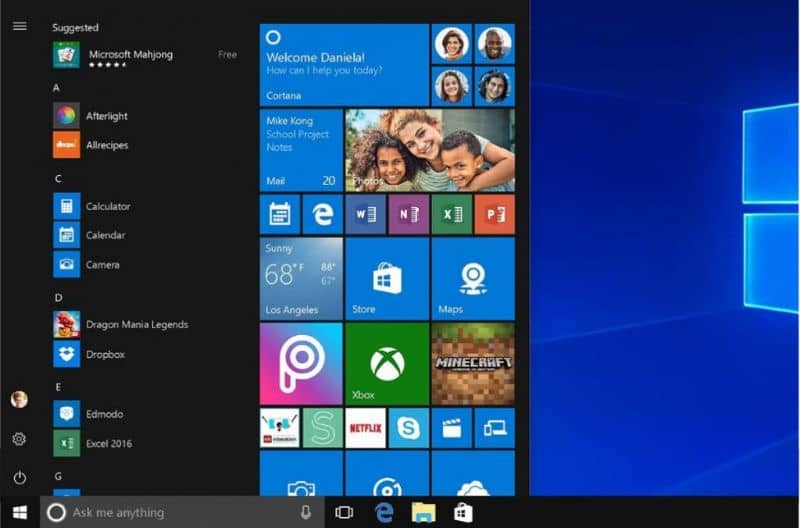Open File Explorer on the taskbar
The height and width of the screenshot is (528, 800).
[423, 512]
